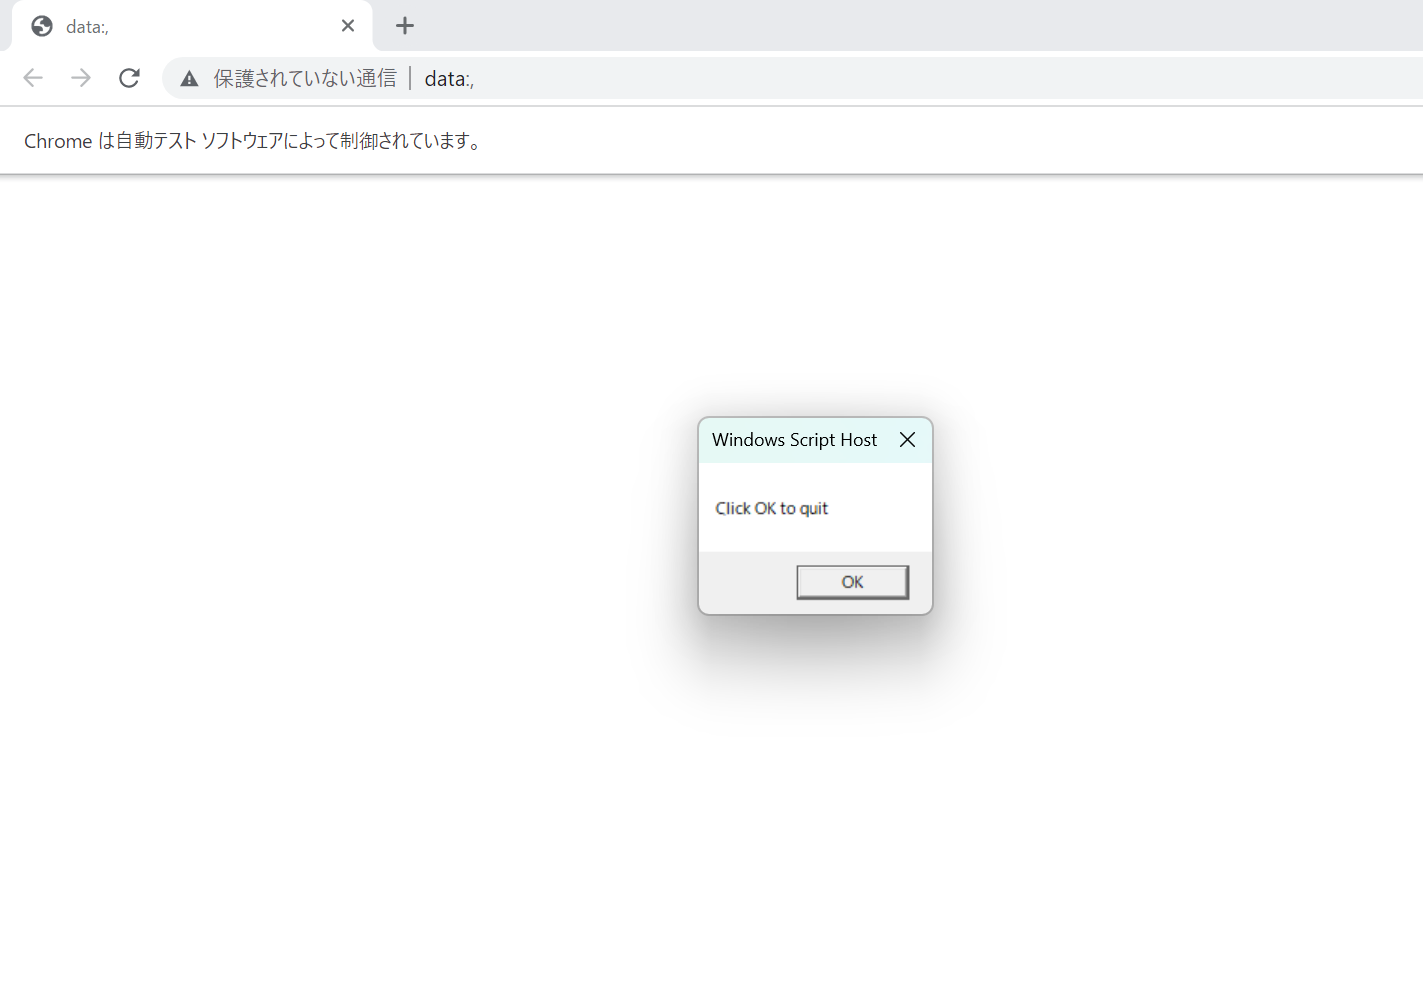The image size is (1423, 1007).
Task: Open a new browser tab with the plus icon
Action: pyautogui.click(x=404, y=26)
